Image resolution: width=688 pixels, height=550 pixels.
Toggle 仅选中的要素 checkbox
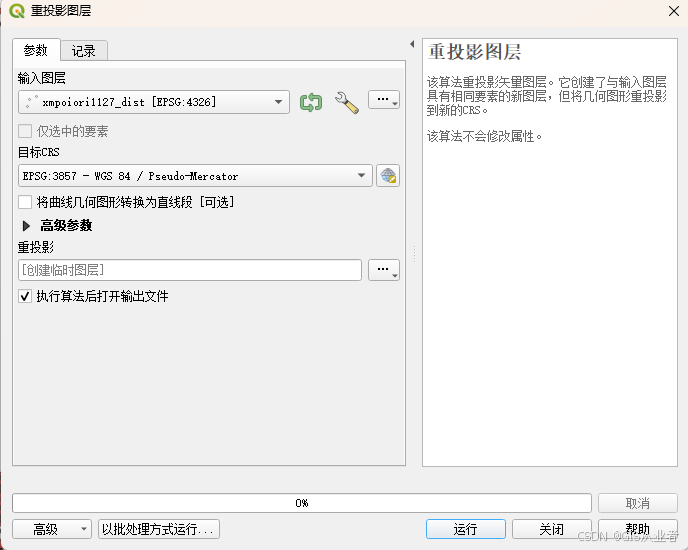25,131
